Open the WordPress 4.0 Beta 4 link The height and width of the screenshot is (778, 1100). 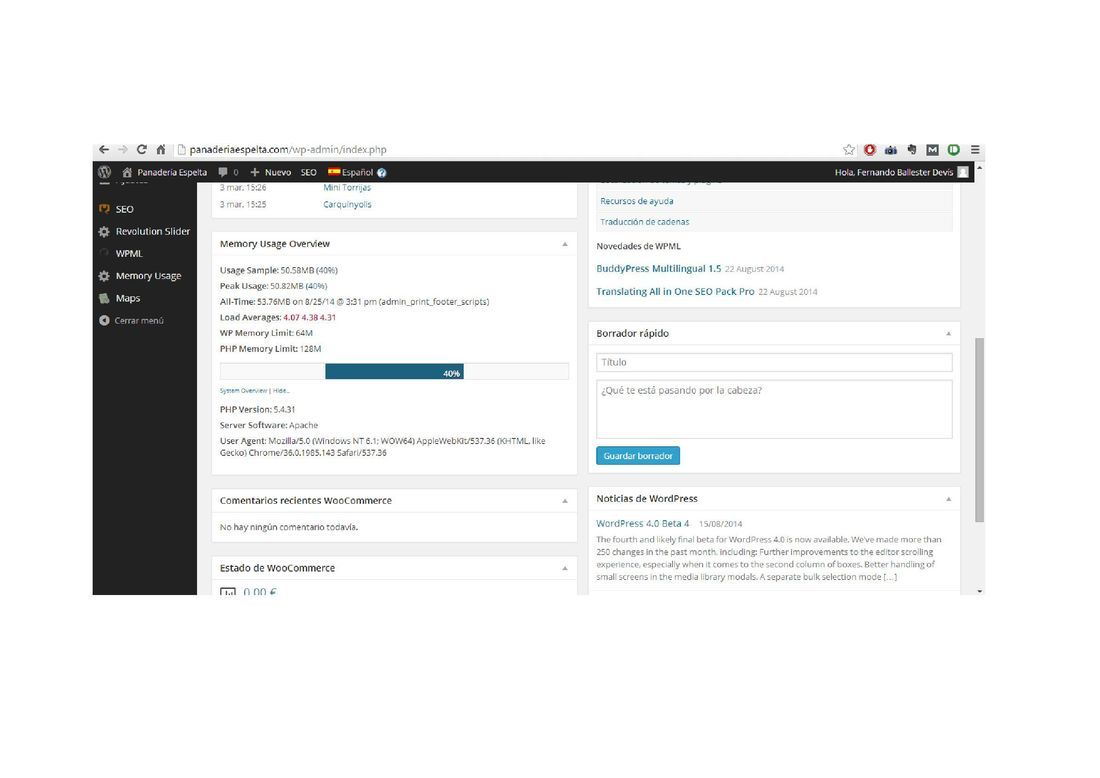tap(643, 523)
